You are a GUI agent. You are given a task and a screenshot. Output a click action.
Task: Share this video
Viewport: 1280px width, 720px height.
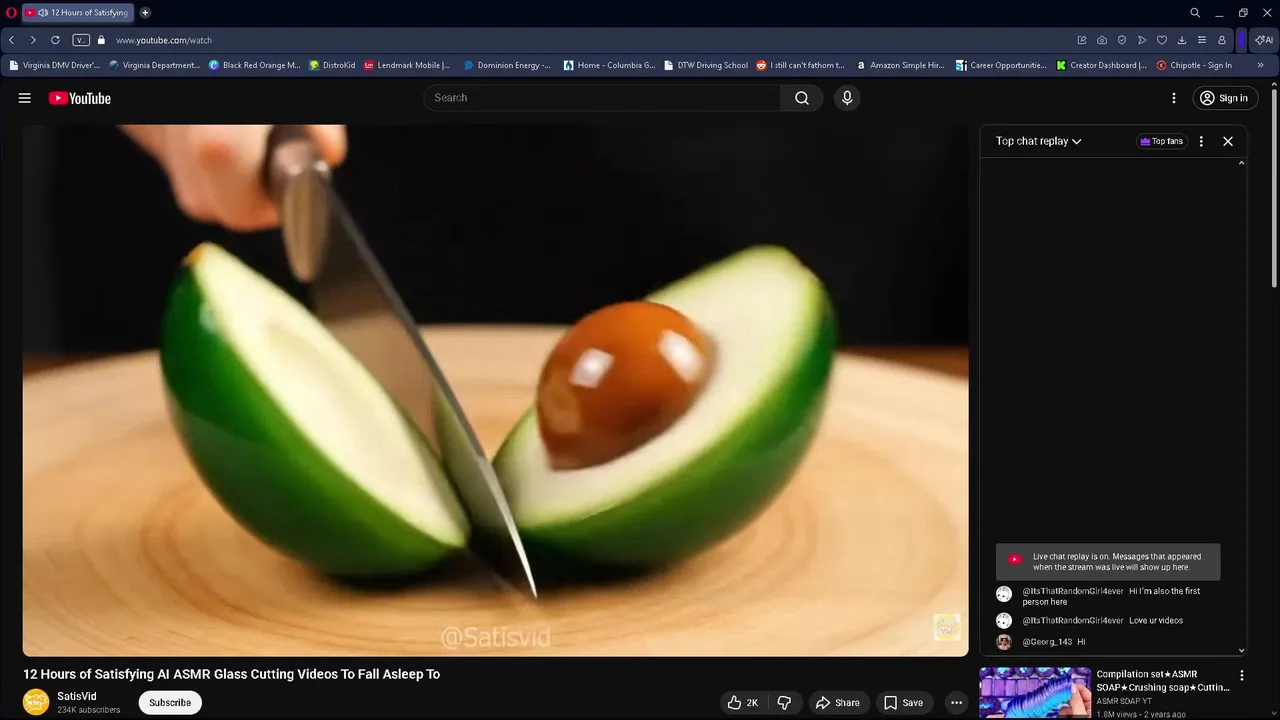tap(837, 703)
